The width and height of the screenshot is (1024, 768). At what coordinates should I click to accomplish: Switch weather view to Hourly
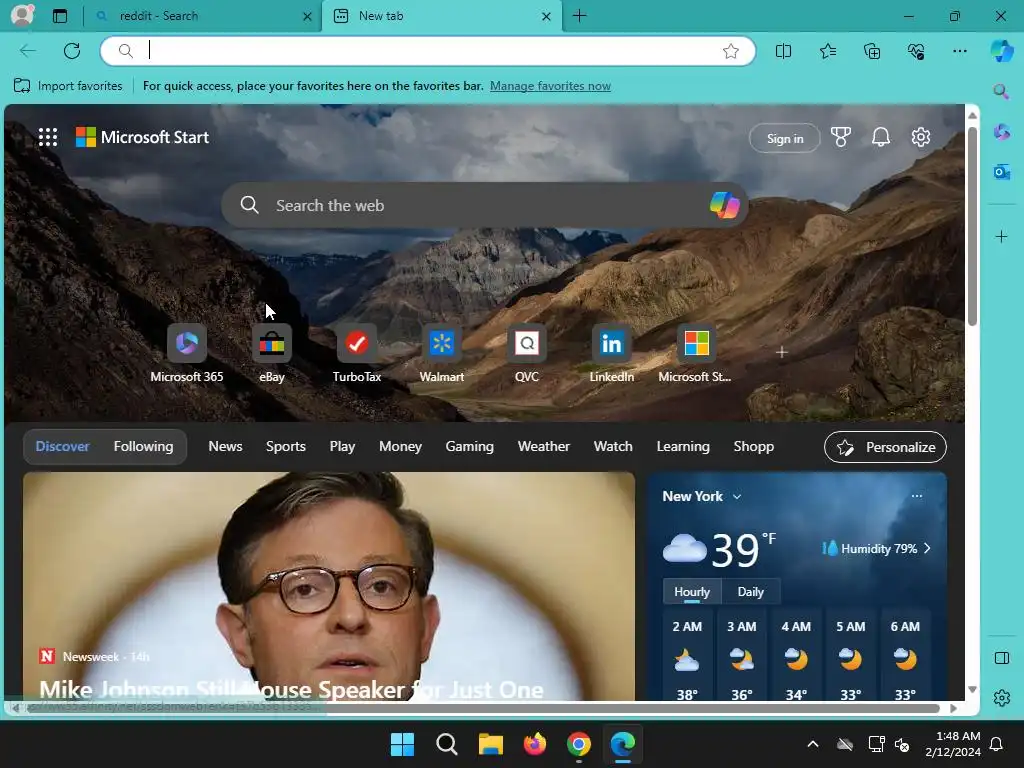tap(692, 592)
